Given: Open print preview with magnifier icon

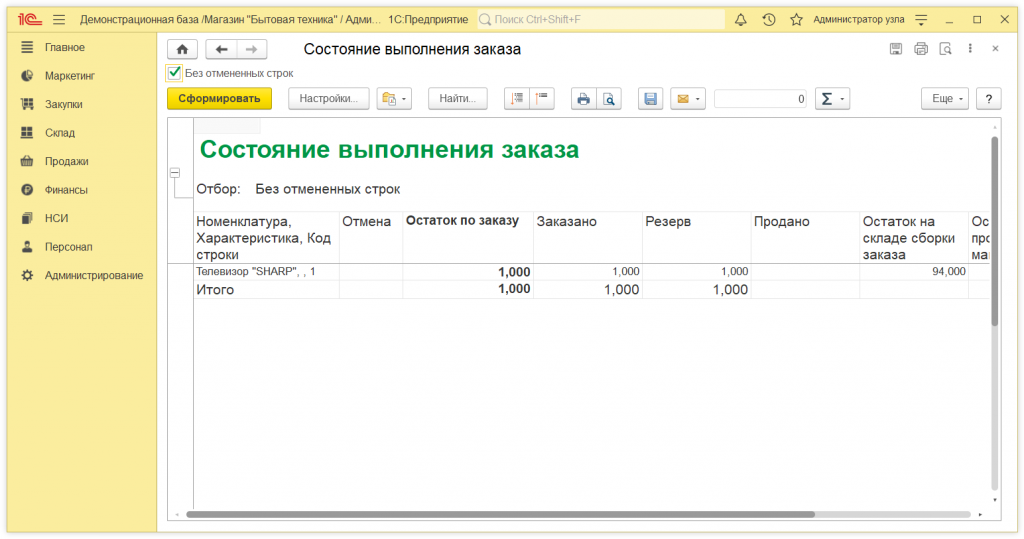Looking at the screenshot, I should point(608,99).
